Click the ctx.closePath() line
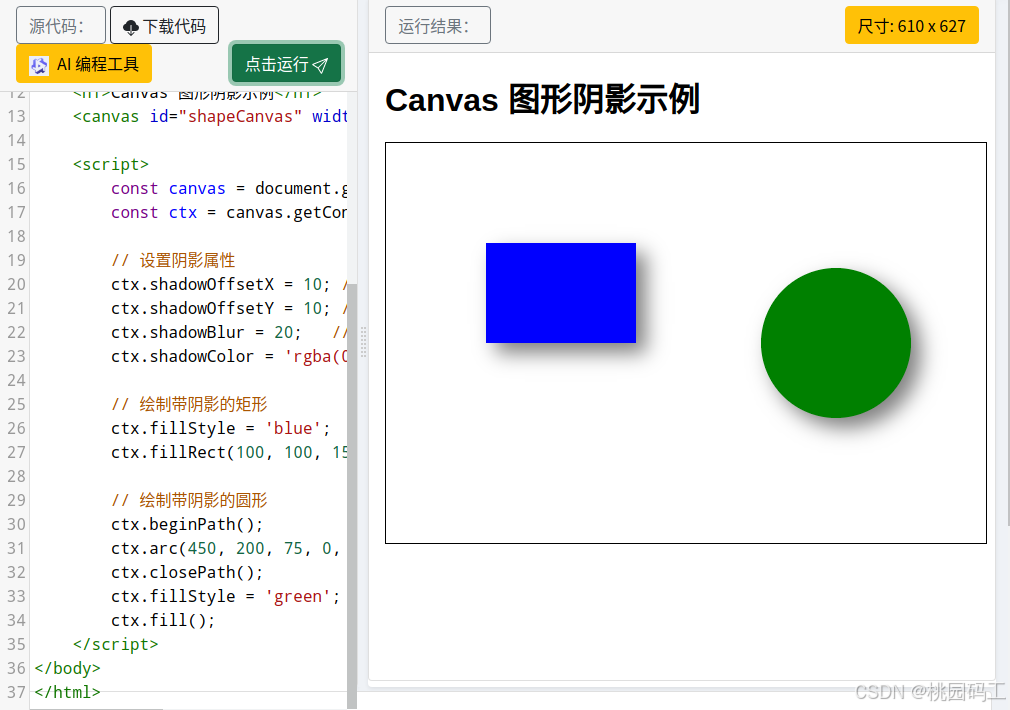The width and height of the screenshot is (1010, 710). (x=187, y=572)
